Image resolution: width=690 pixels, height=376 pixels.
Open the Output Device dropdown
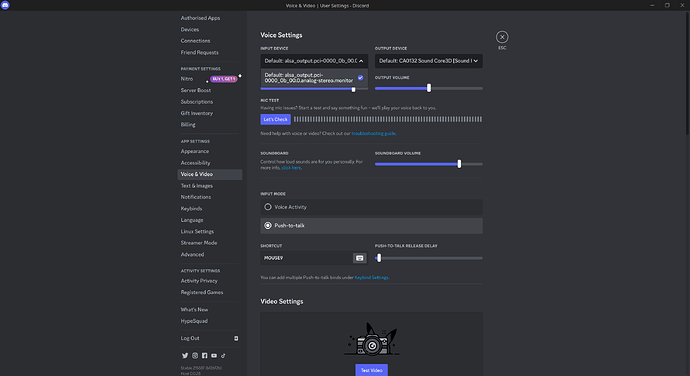tap(429, 61)
